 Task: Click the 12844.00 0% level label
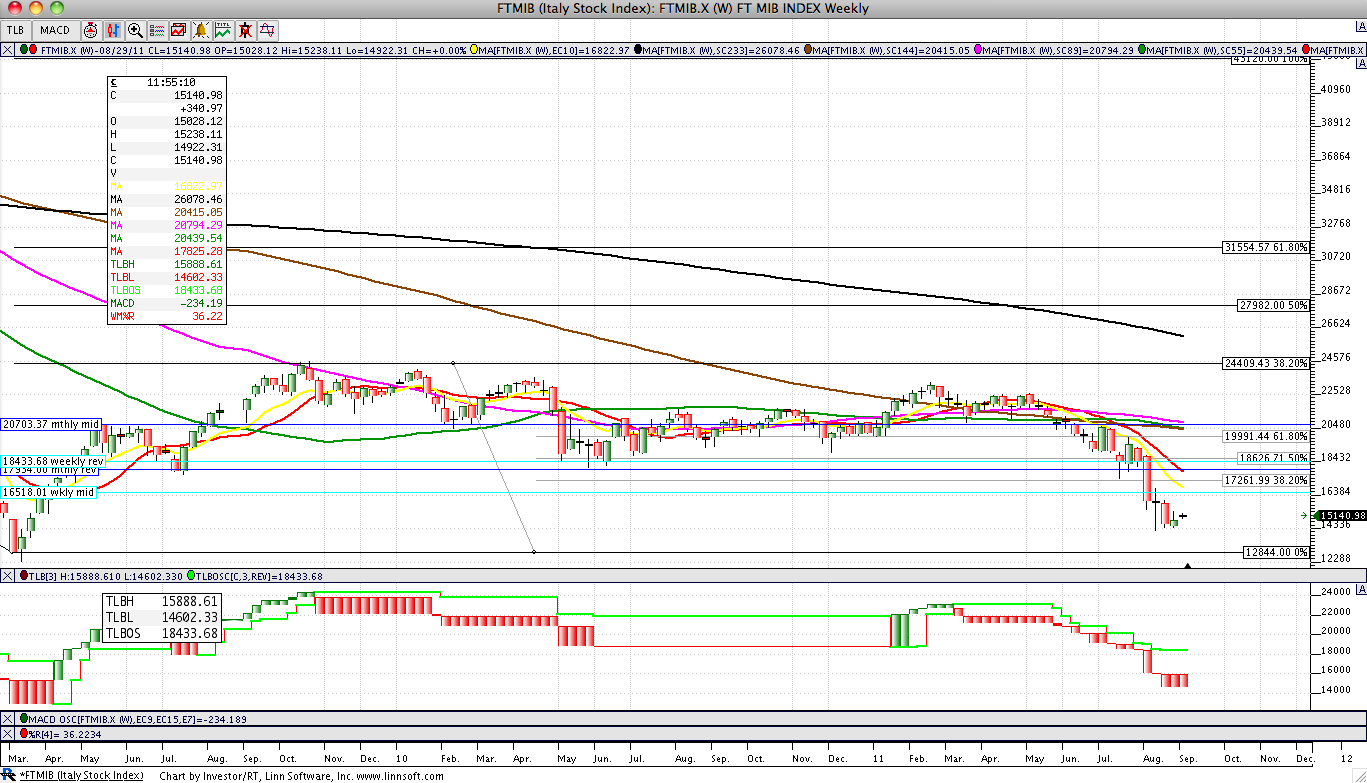1276,552
